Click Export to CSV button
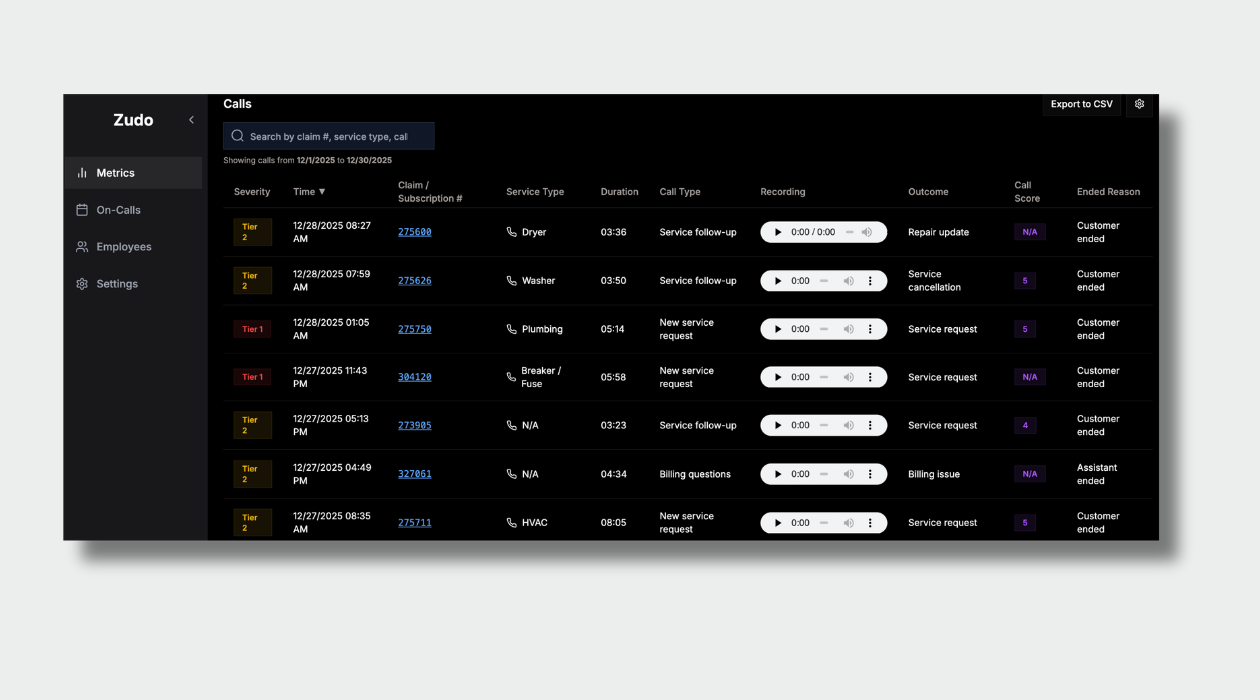The height and width of the screenshot is (700, 1260). (1081, 104)
